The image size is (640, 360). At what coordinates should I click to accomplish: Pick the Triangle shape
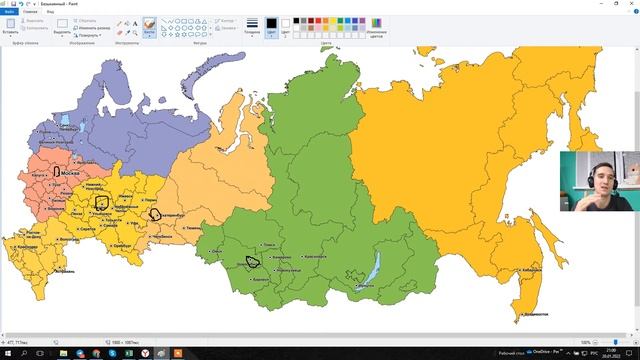tap(204, 21)
